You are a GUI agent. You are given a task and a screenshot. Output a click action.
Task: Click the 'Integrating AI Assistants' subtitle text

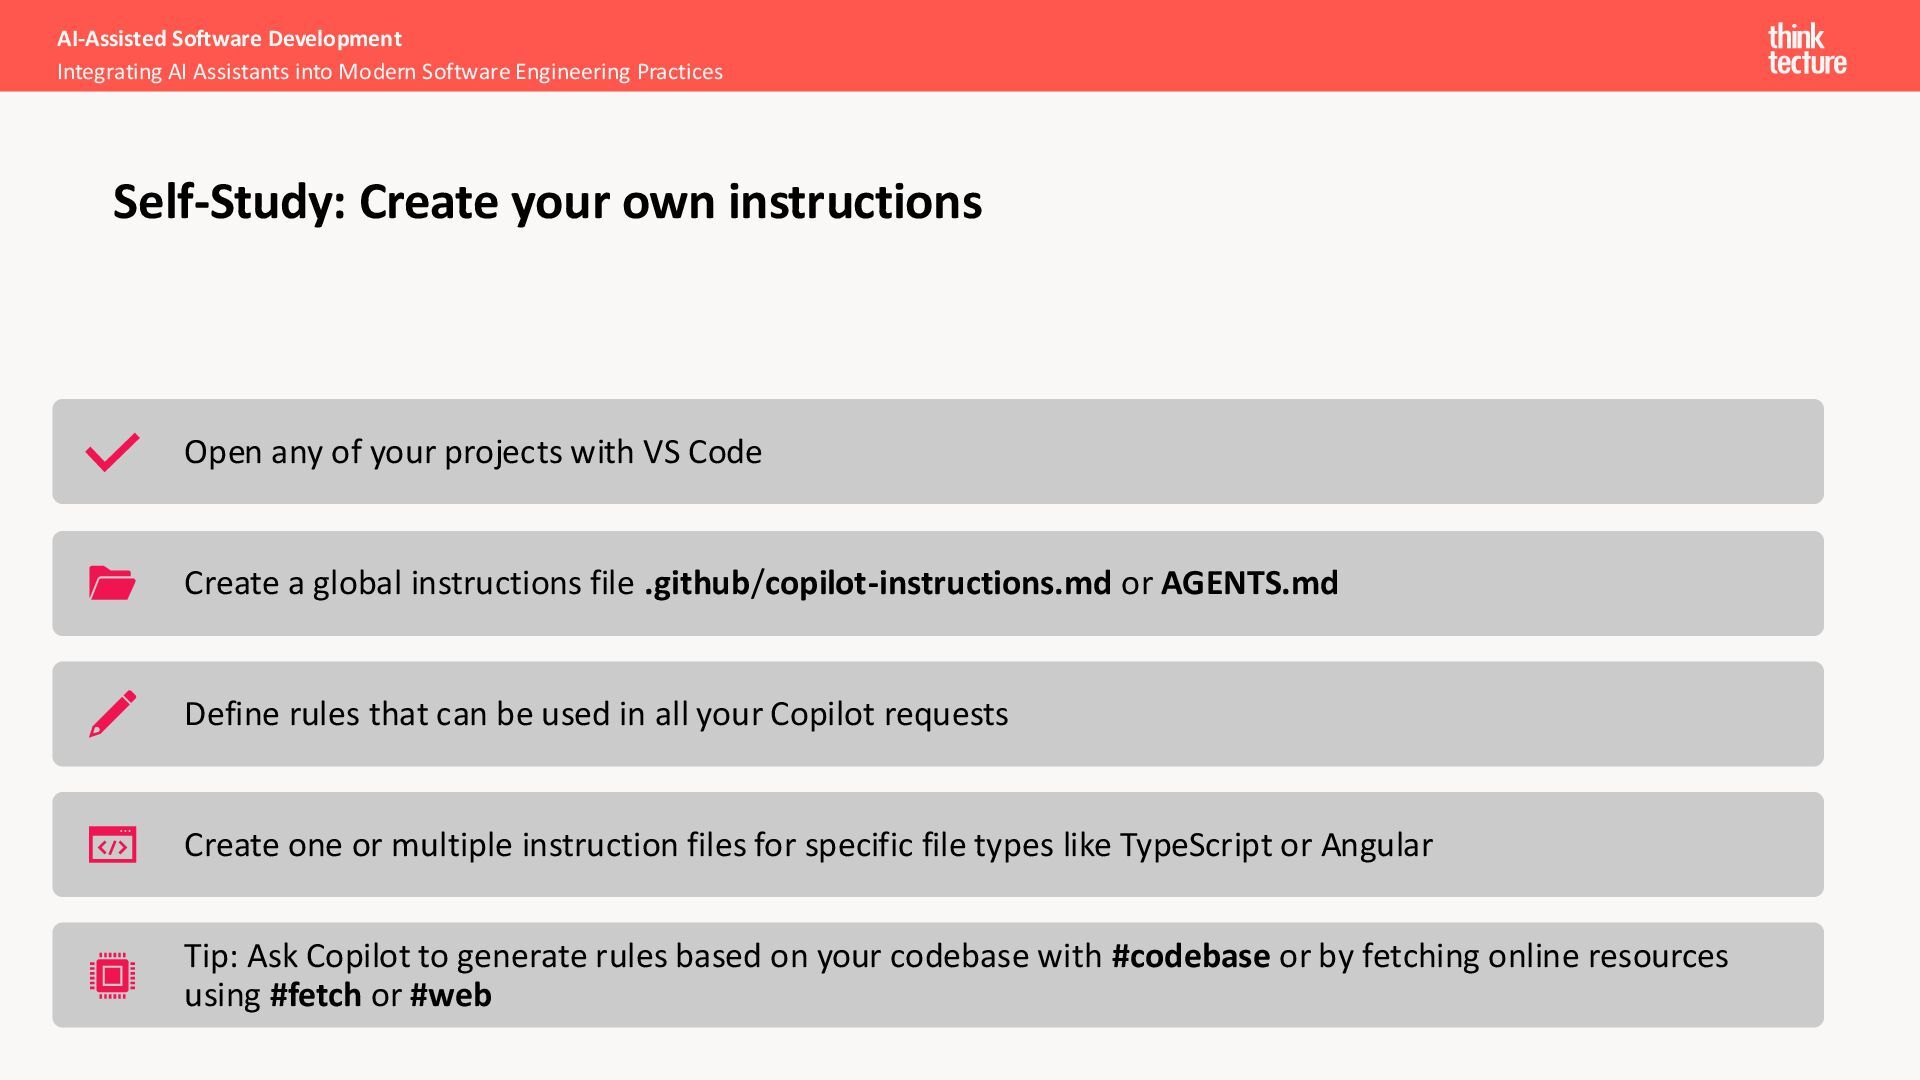coord(389,72)
